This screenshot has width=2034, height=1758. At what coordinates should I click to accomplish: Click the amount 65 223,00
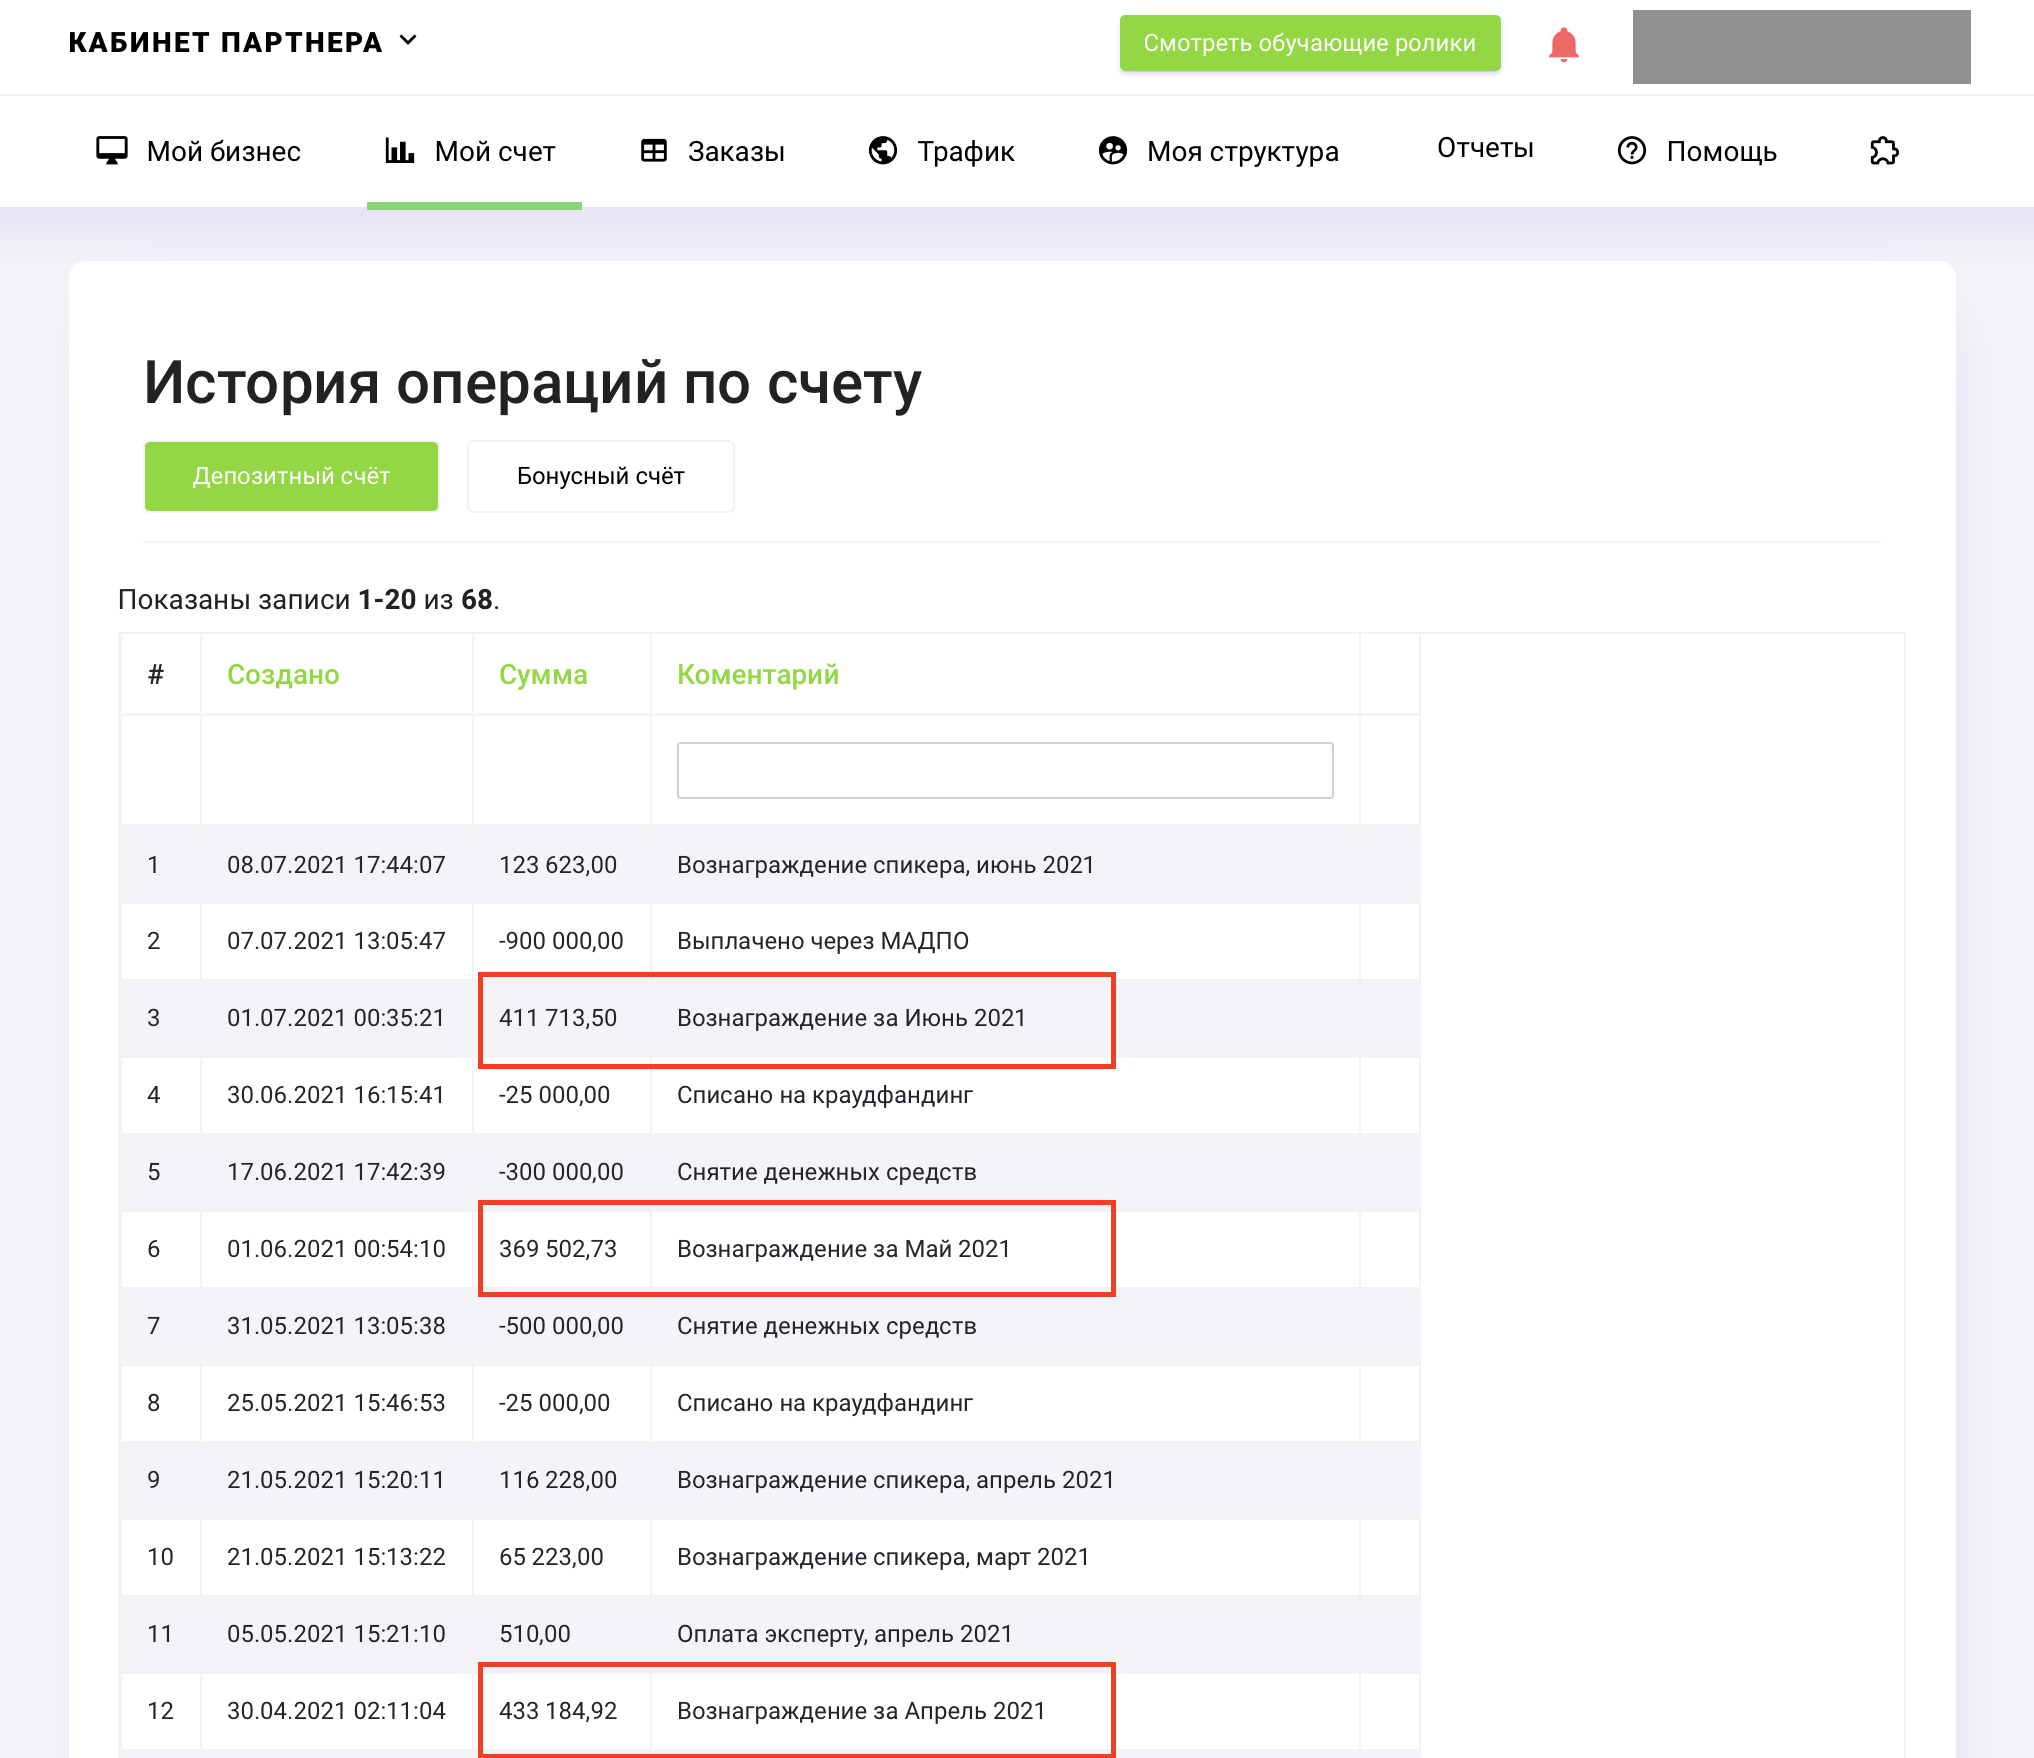click(x=551, y=1557)
